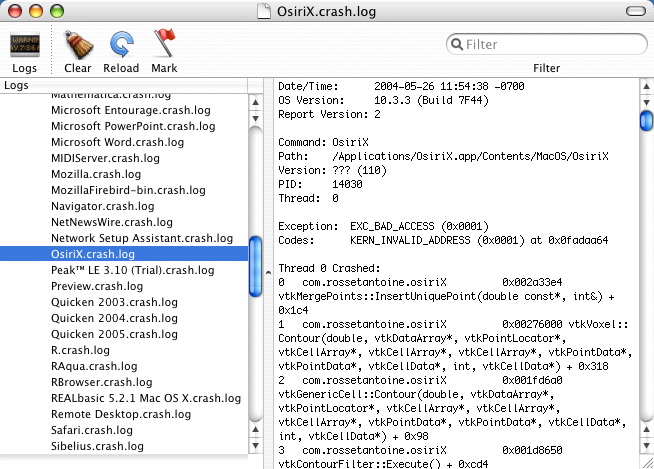Image resolution: width=654 pixels, height=469 pixels.
Task: Click the 'PID: 14030' line
Action: (320, 184)
